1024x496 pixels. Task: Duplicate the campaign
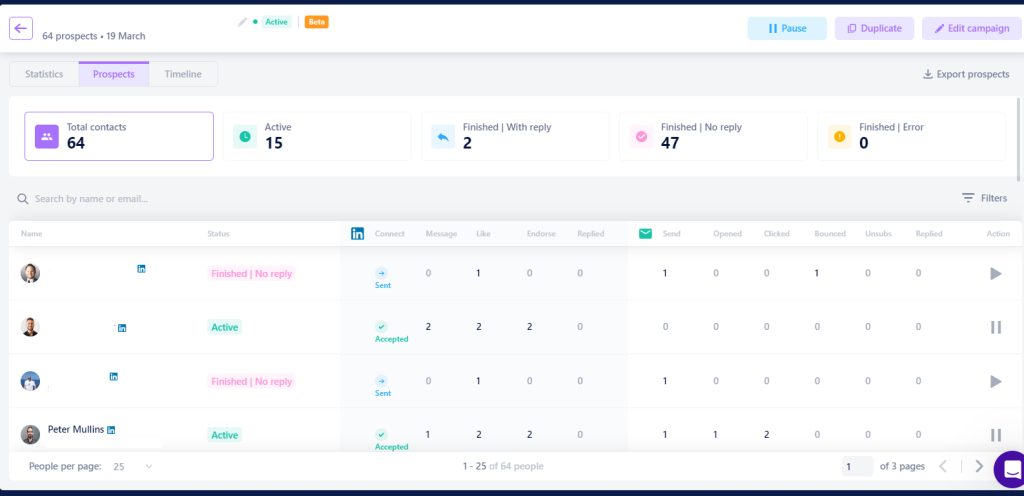tap(874, 28)
